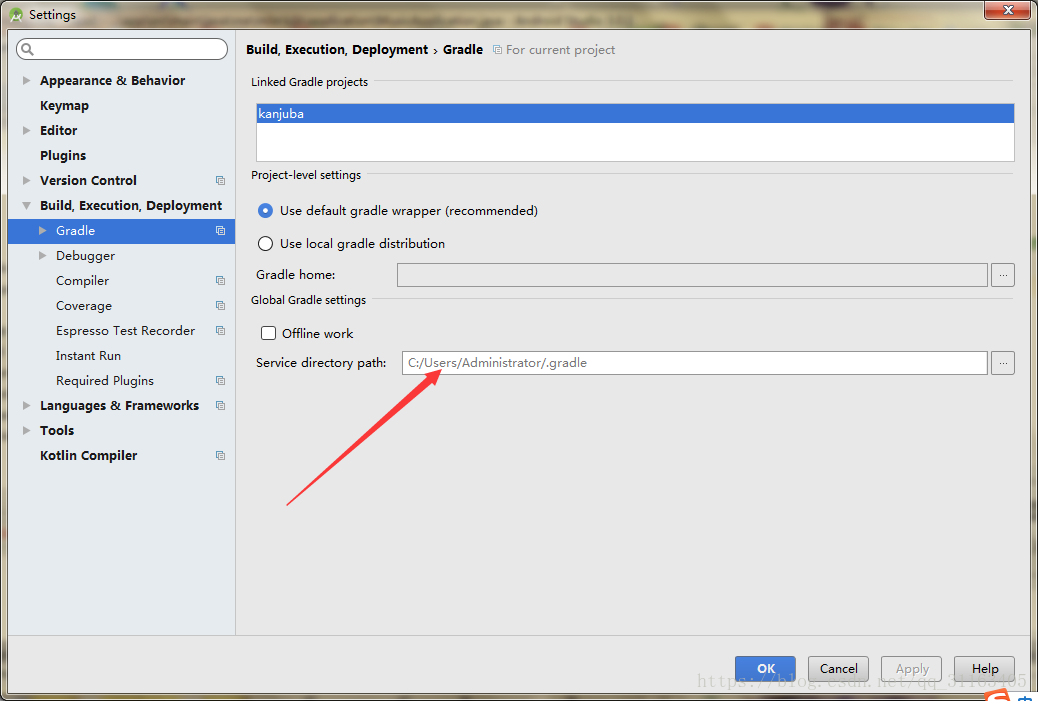The image size is (1038, 701).
Task: Open the browse icon beside Service directory path
Action: pyautogui.click(x=1002, y=362)
